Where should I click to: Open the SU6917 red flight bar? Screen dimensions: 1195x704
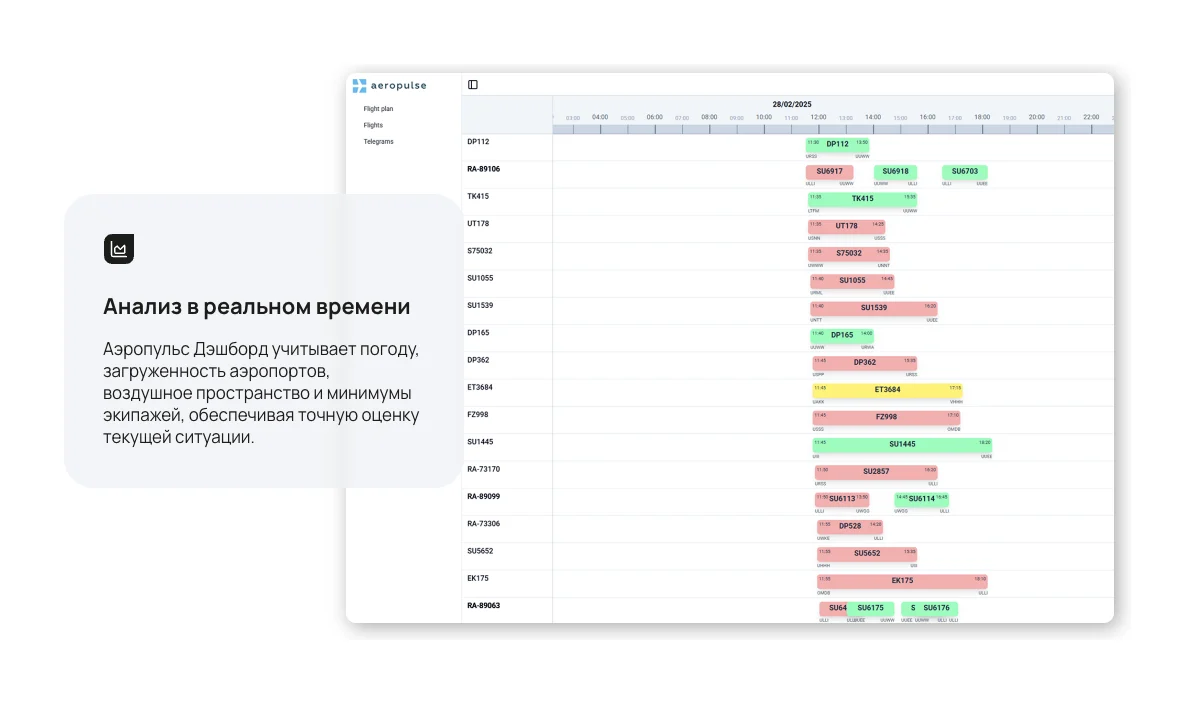(x=829, y=171)
